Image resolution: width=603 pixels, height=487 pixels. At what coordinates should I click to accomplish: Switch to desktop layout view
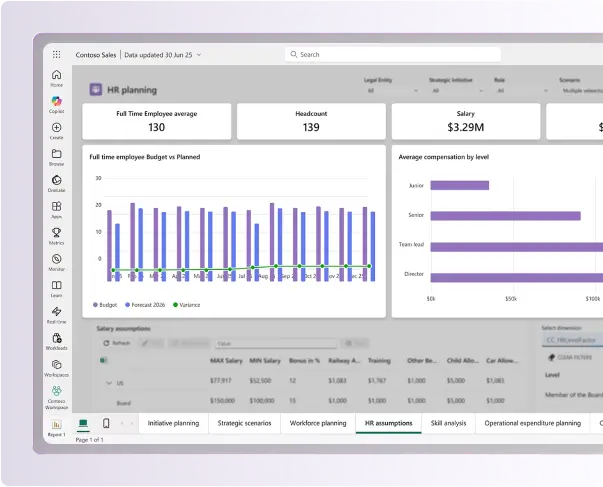click(x=83, y=424)
